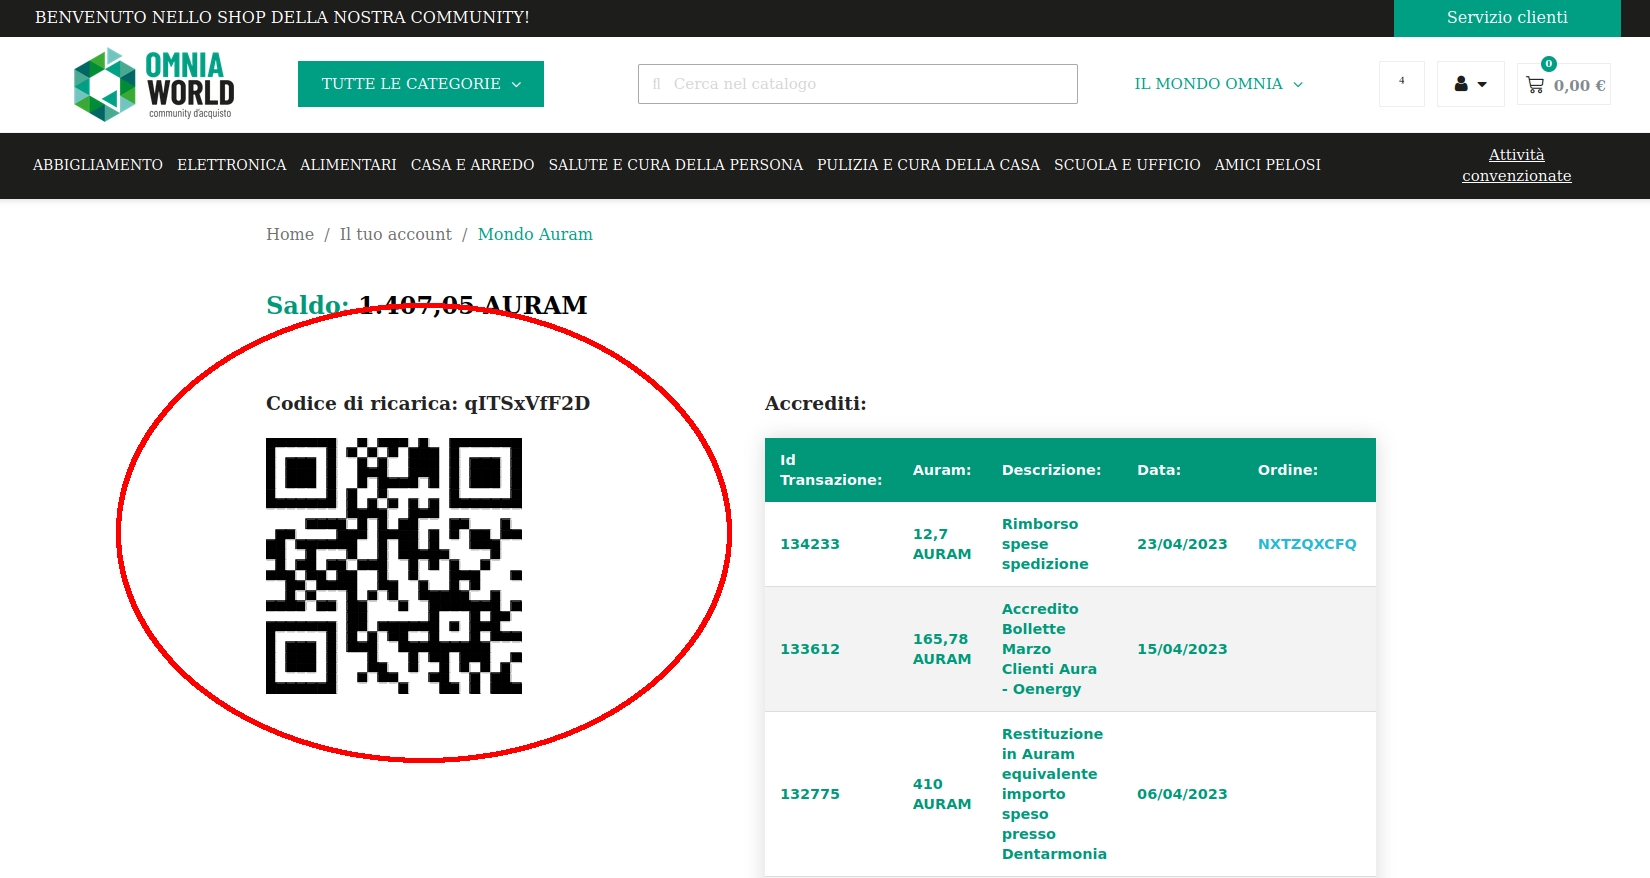Image resolution: width=1650 pixels, height=878 pixels.
Task: Open the user account icon menu
Action: tap(1470, 84)
